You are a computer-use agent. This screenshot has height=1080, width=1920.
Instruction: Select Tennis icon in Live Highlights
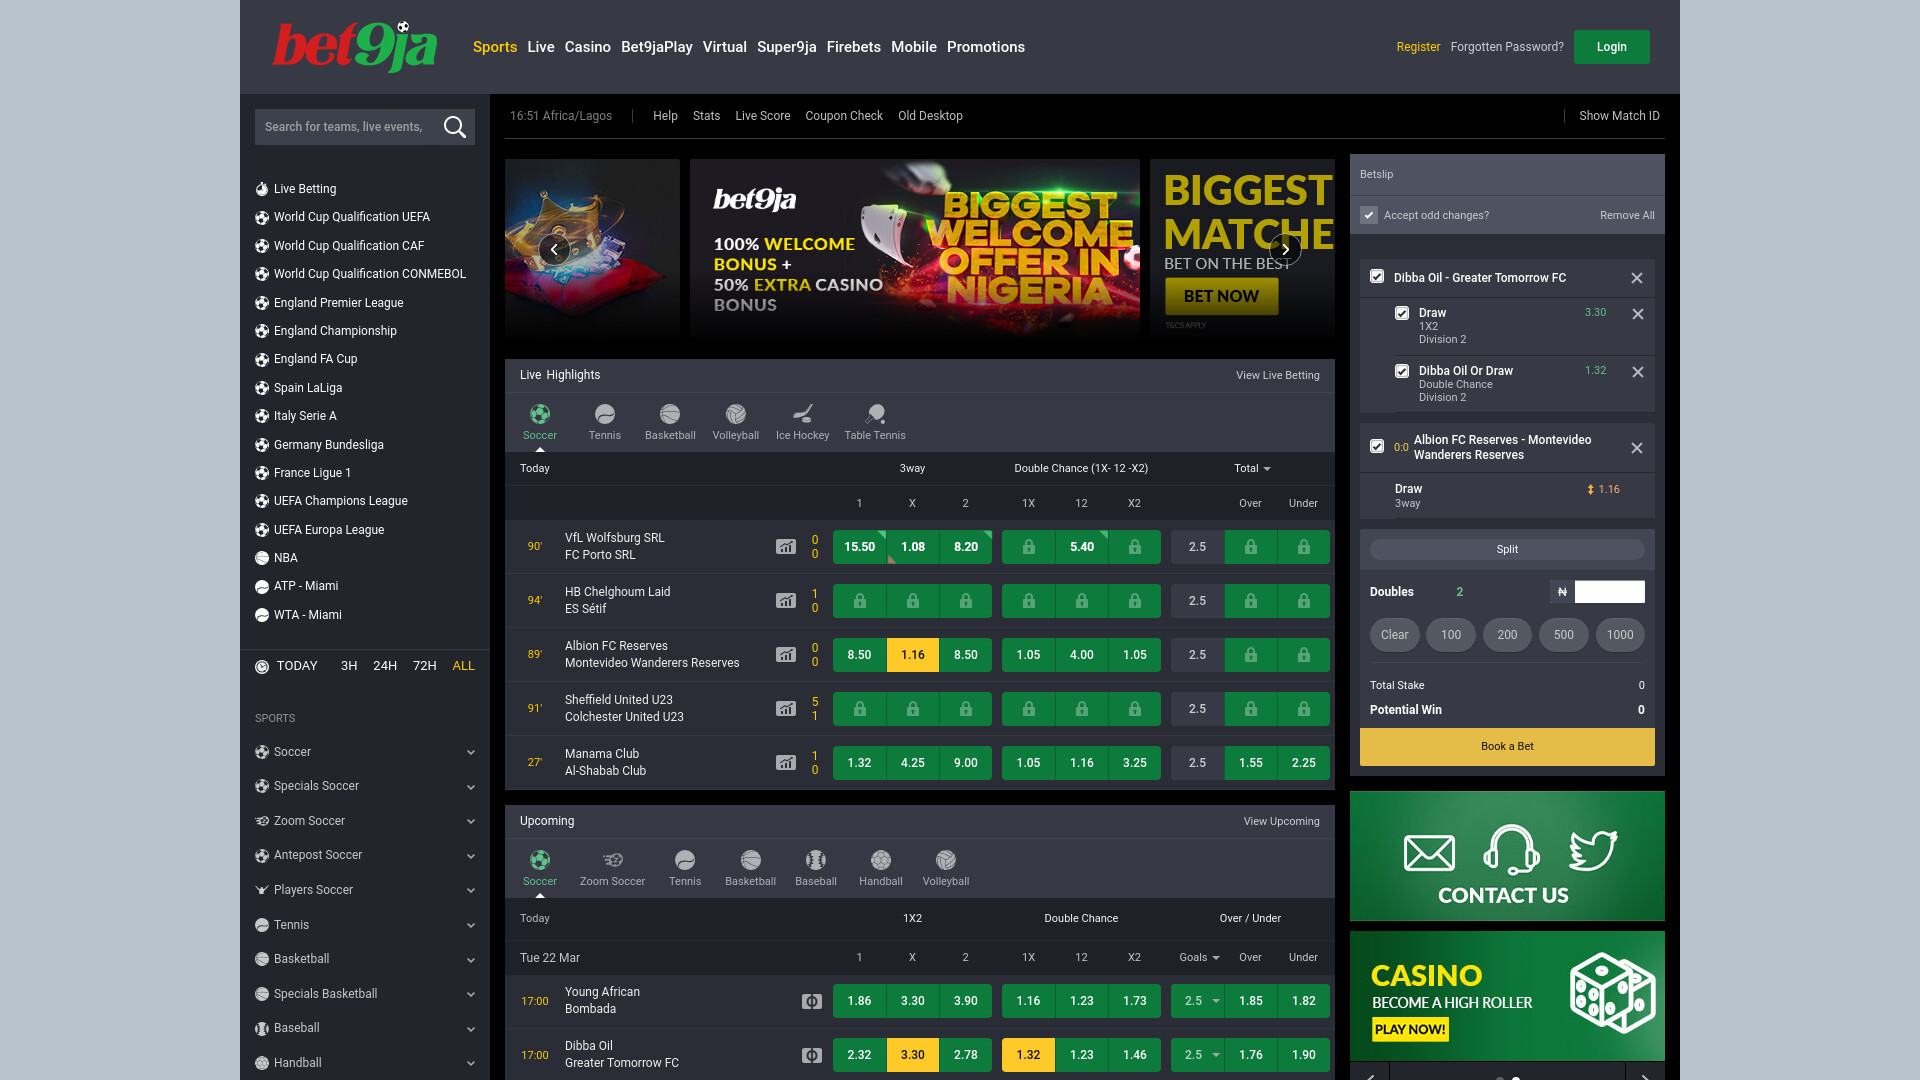(605, 414)
